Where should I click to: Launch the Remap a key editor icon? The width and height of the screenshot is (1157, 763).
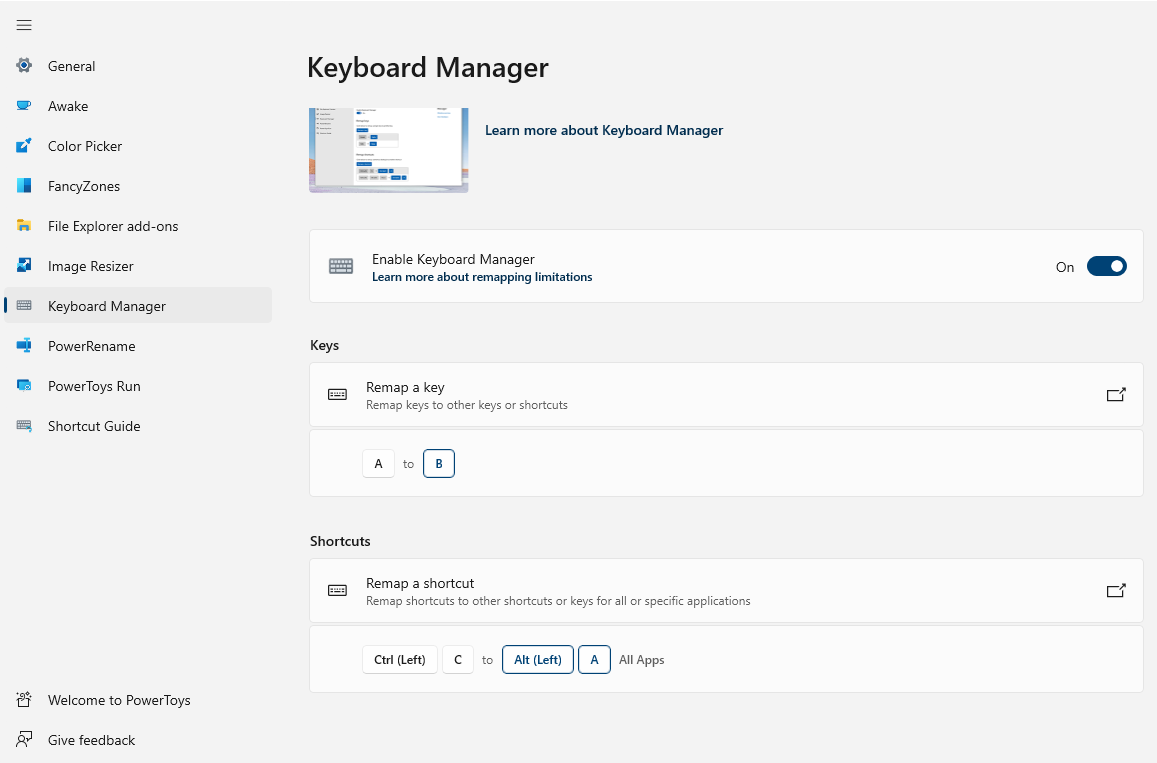pos(1116,394)
